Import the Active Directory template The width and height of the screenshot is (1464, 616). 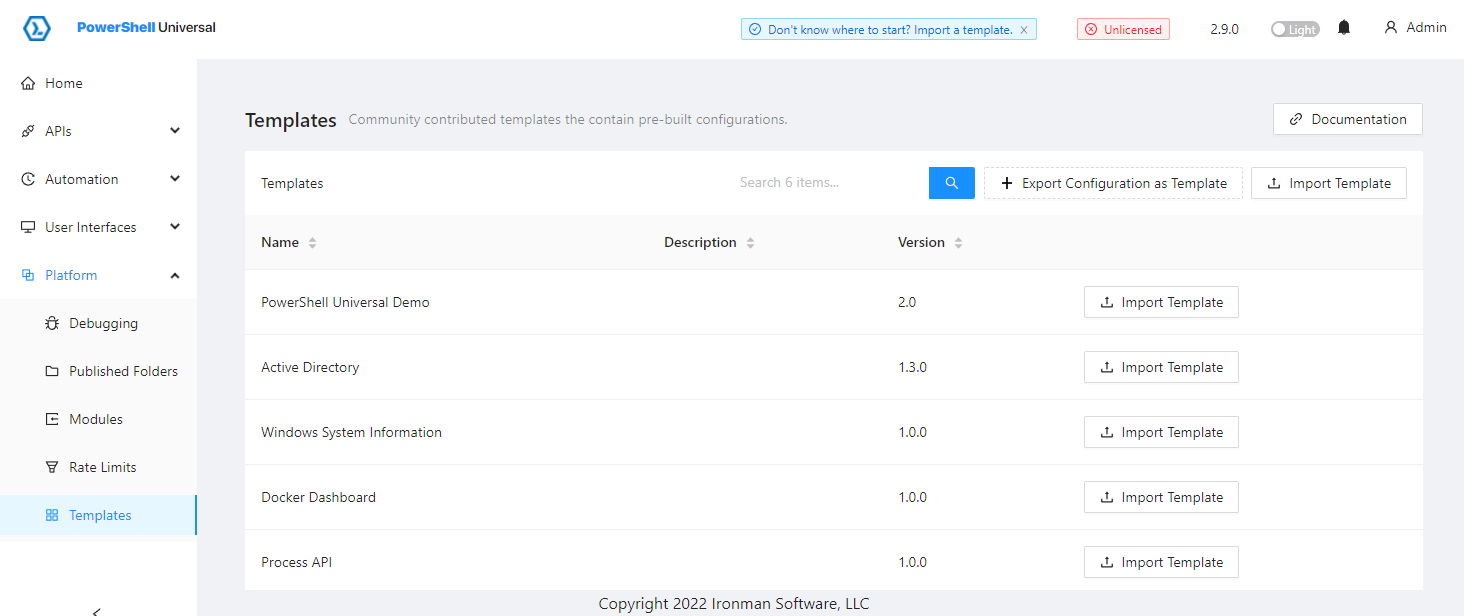click(1160, 367)
